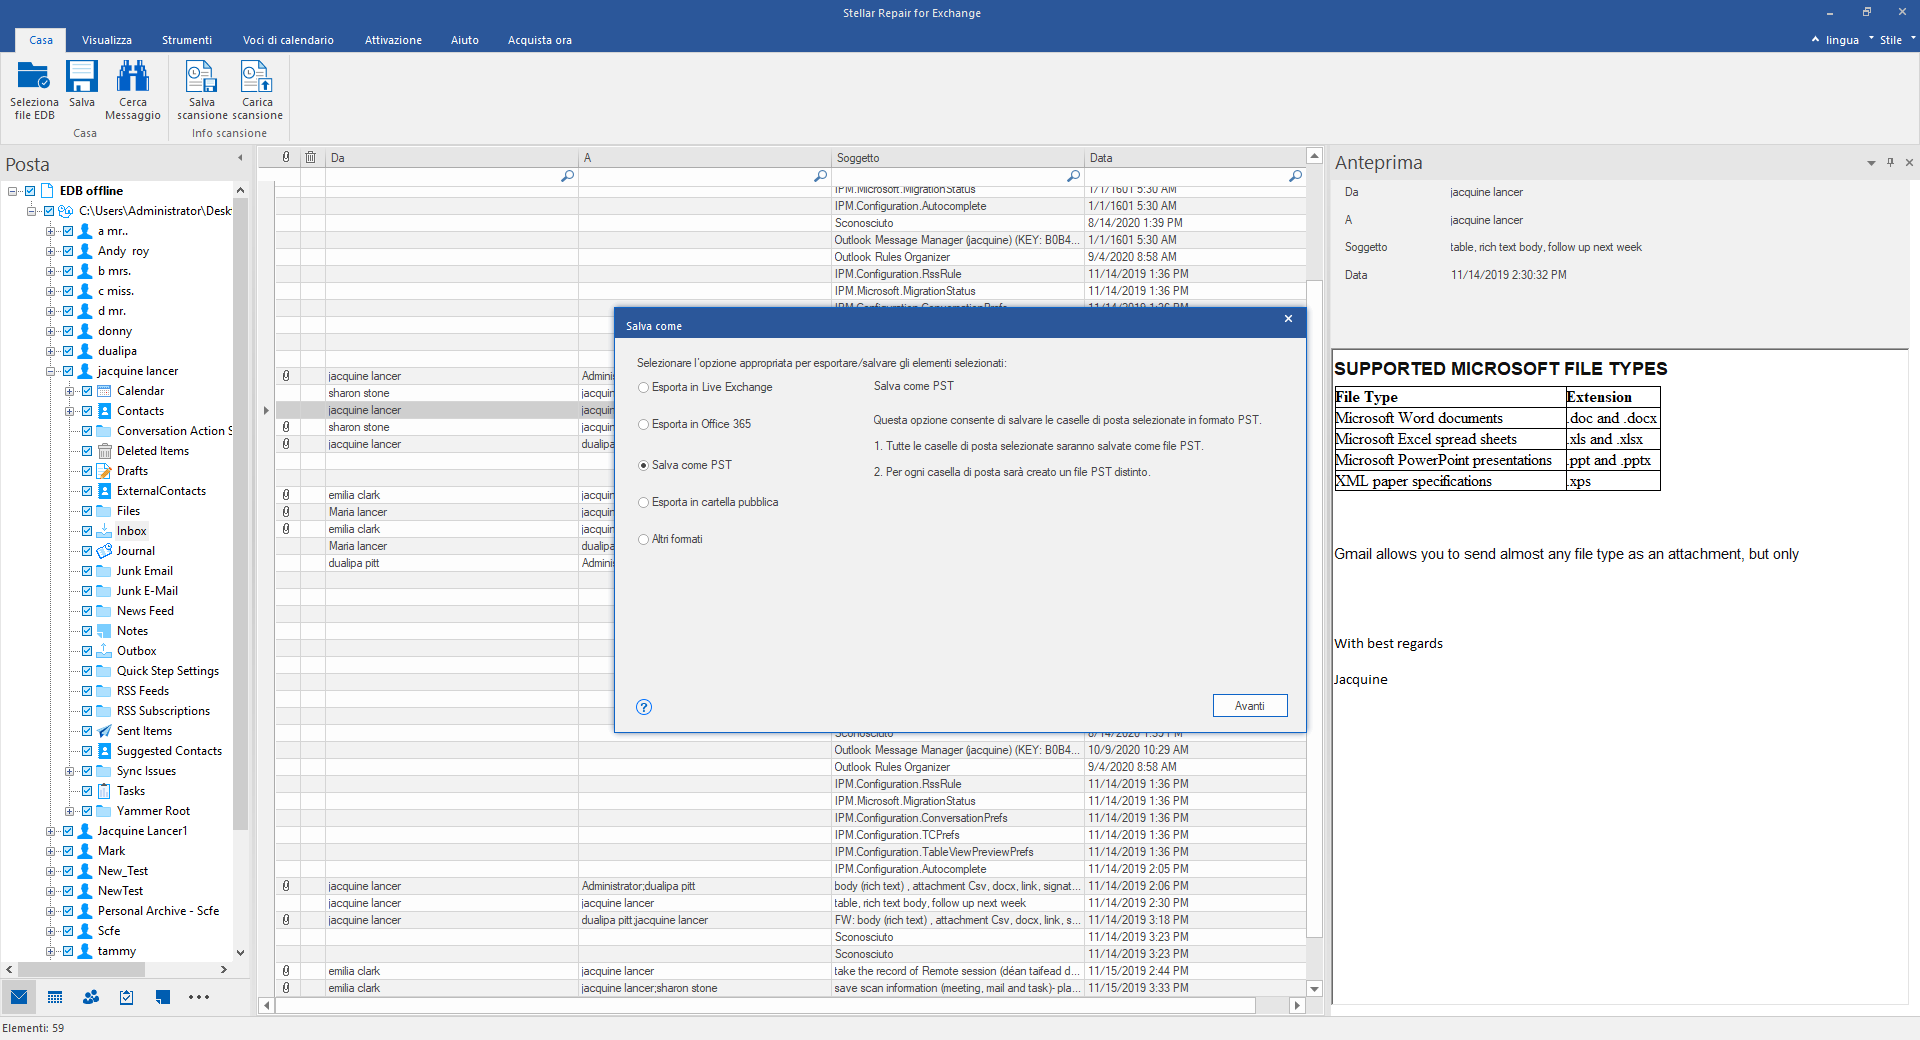This screenshot has width=1920, height=1040.
Task: Select the Personal Archive - Scfe mailbox
Action: (x=158, y=911)
